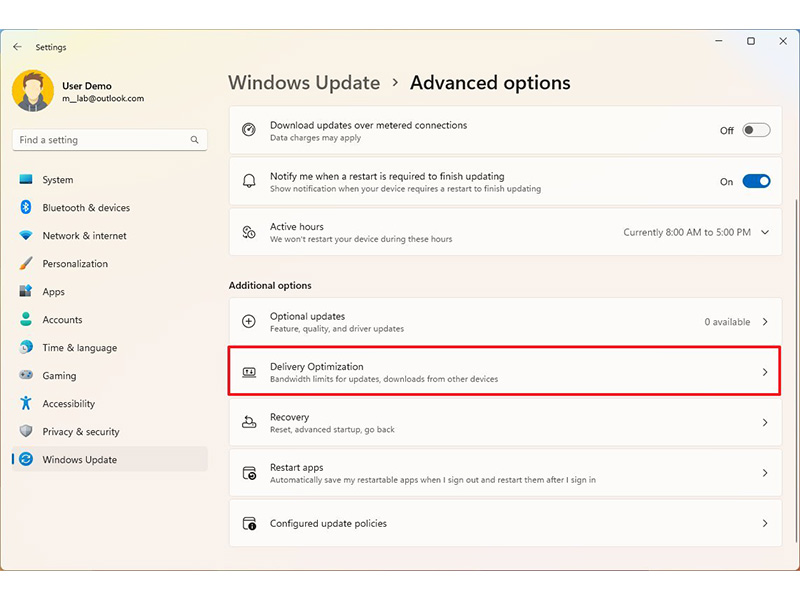Viewport: 800px width, 600px height.
Task: Focus the Find a setting search box
Action: click(110, 140)
